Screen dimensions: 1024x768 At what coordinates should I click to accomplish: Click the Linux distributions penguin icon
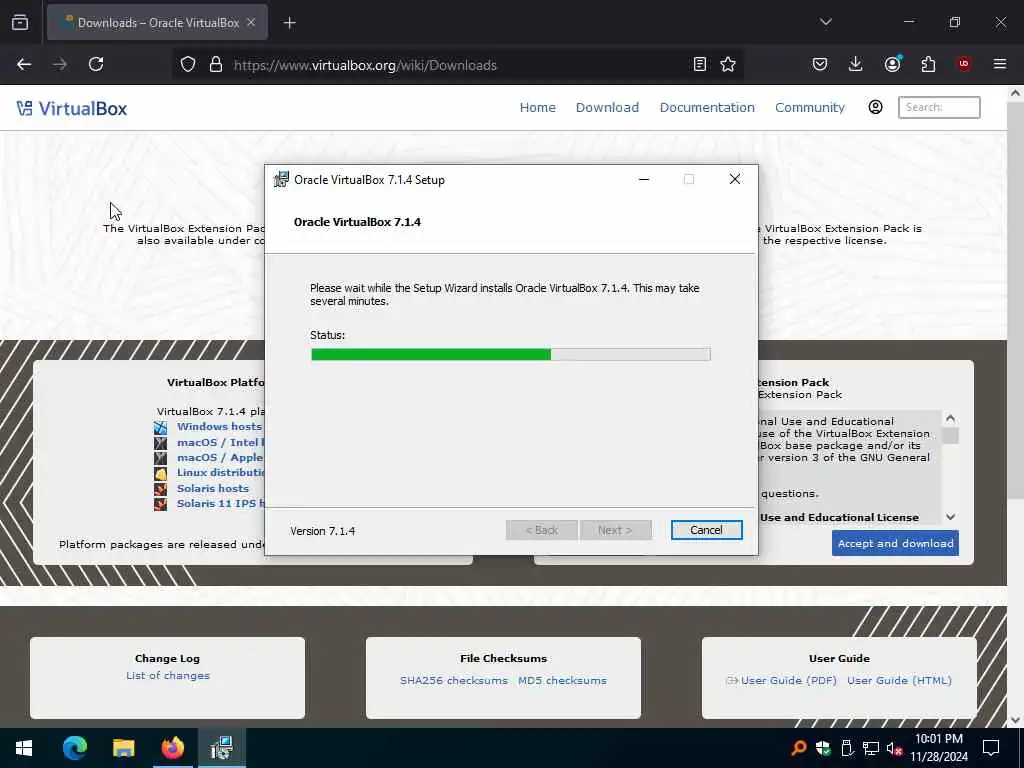tap(161, 473)
